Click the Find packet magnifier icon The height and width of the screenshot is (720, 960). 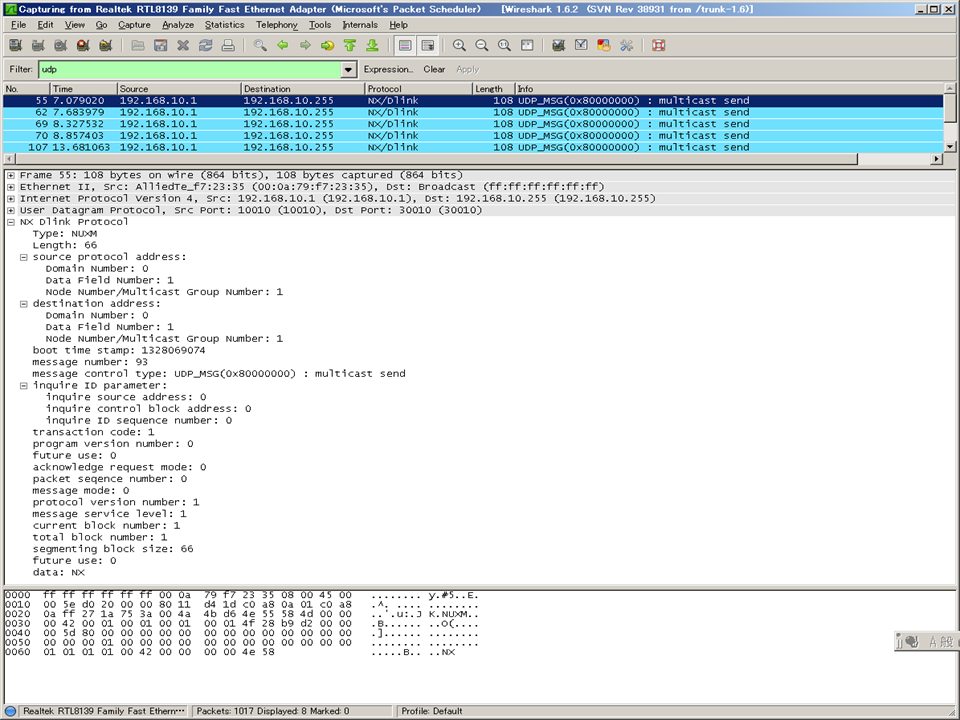point(260,45)
